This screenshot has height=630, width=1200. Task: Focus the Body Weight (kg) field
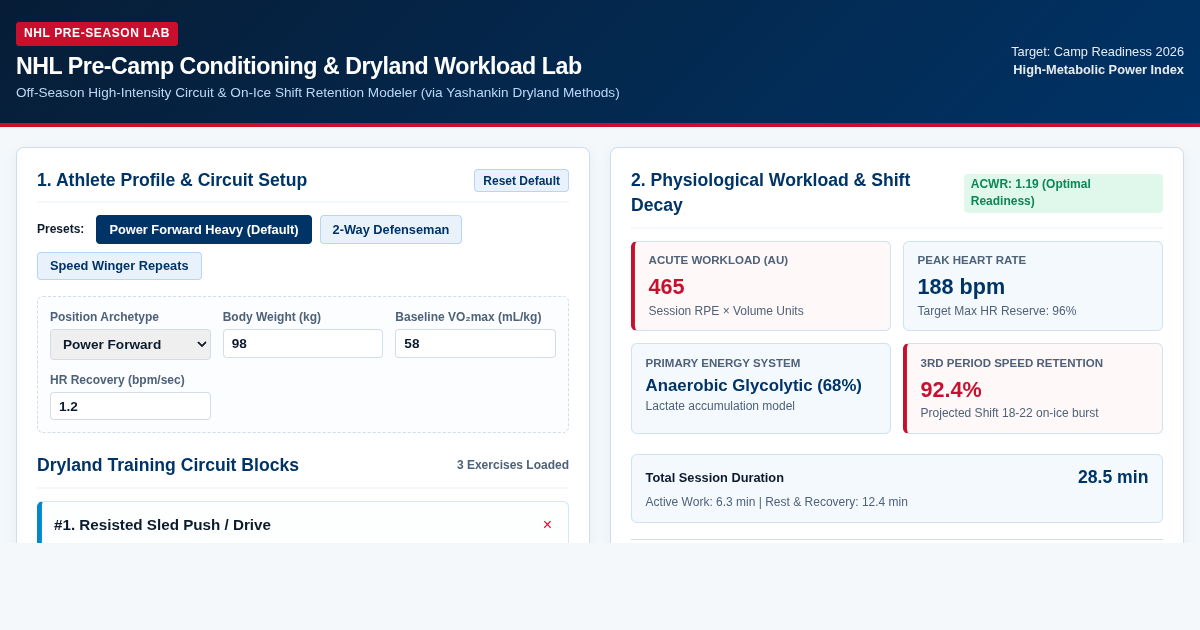click(303, 344)
